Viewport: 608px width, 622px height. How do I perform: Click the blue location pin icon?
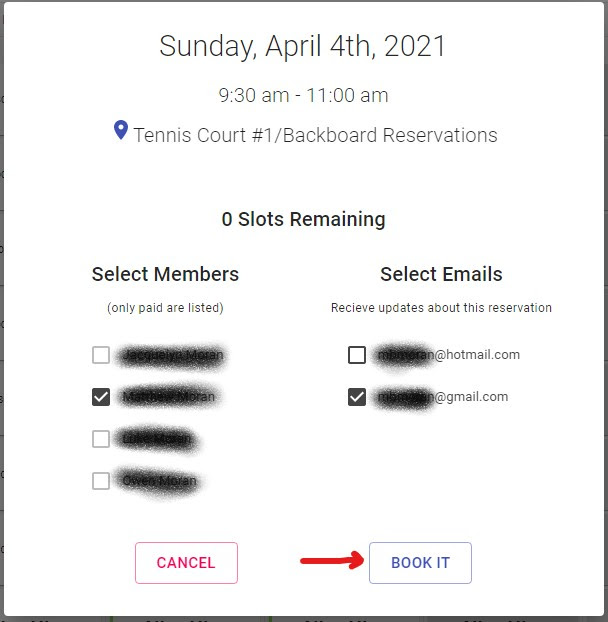point(121,130)
